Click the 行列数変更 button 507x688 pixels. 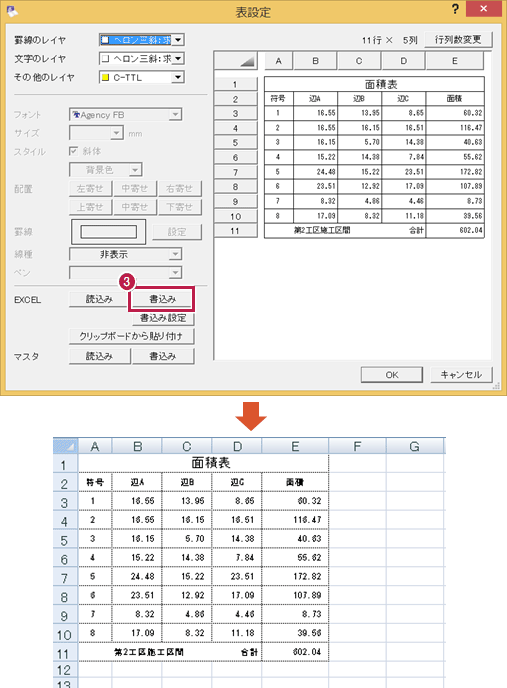(x=458, y=39)
